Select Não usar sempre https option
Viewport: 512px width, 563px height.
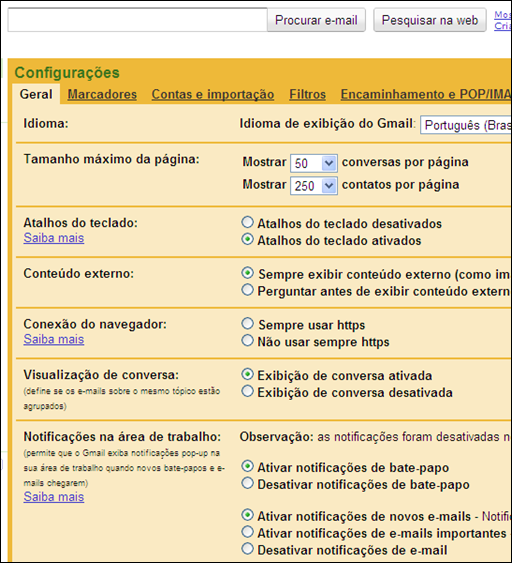247,340
